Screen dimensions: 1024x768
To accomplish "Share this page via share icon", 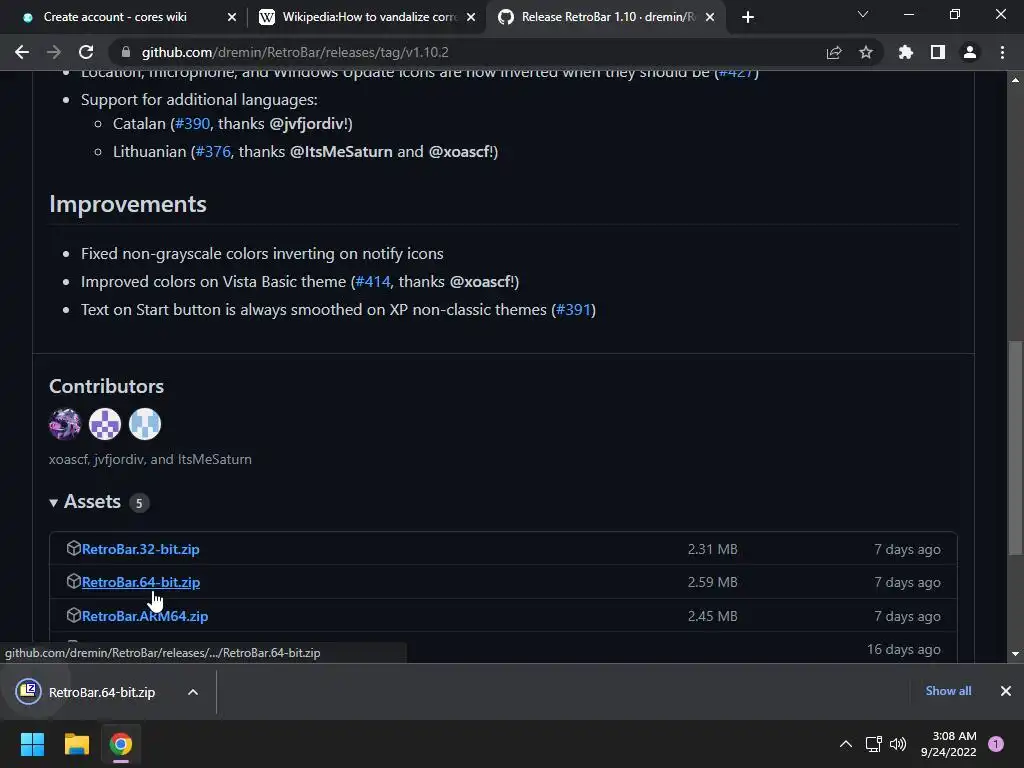I will coord(834,52).
